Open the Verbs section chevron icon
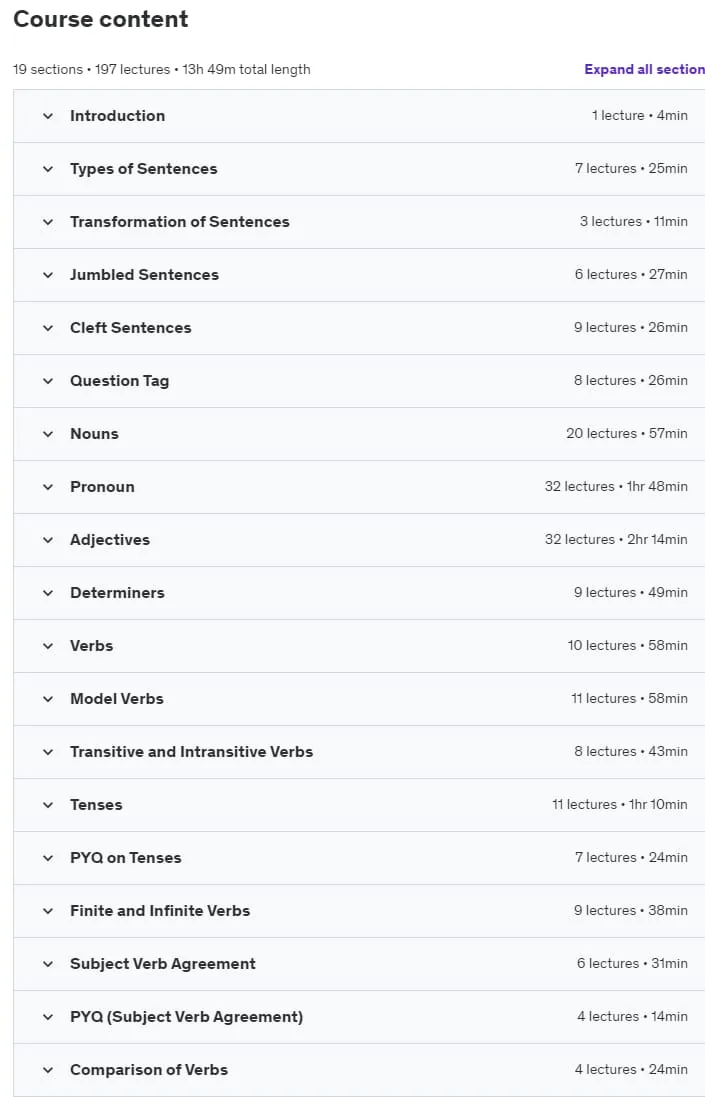The width and height of the screenshot is (705, 1097). coord(48,646)
